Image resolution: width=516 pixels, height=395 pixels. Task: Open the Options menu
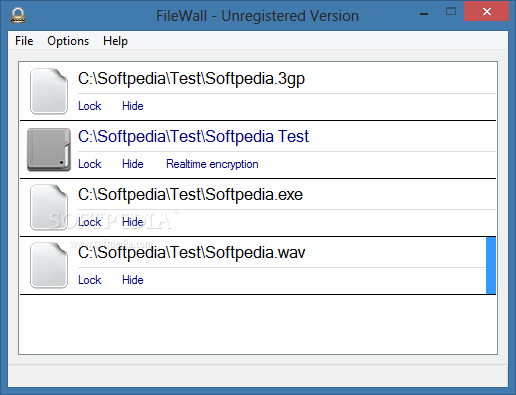[68, 41]
